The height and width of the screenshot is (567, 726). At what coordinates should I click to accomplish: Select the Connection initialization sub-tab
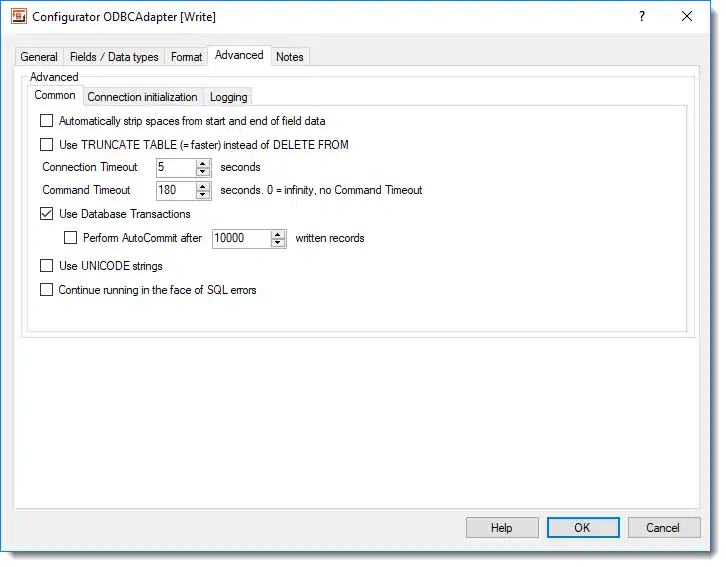(142, 97)
